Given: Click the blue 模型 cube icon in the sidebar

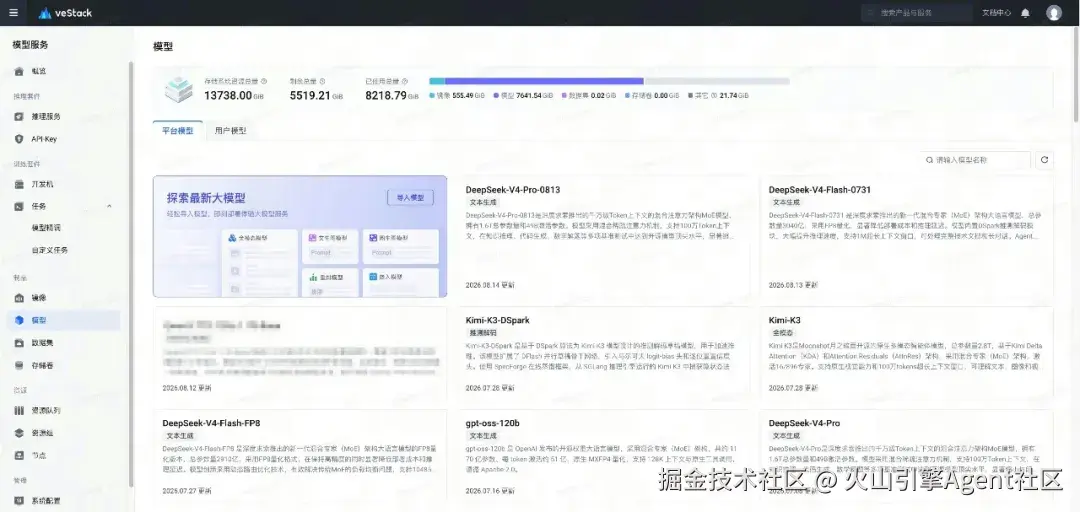Looking at the screenshot, I should click(x=19, y=320).
